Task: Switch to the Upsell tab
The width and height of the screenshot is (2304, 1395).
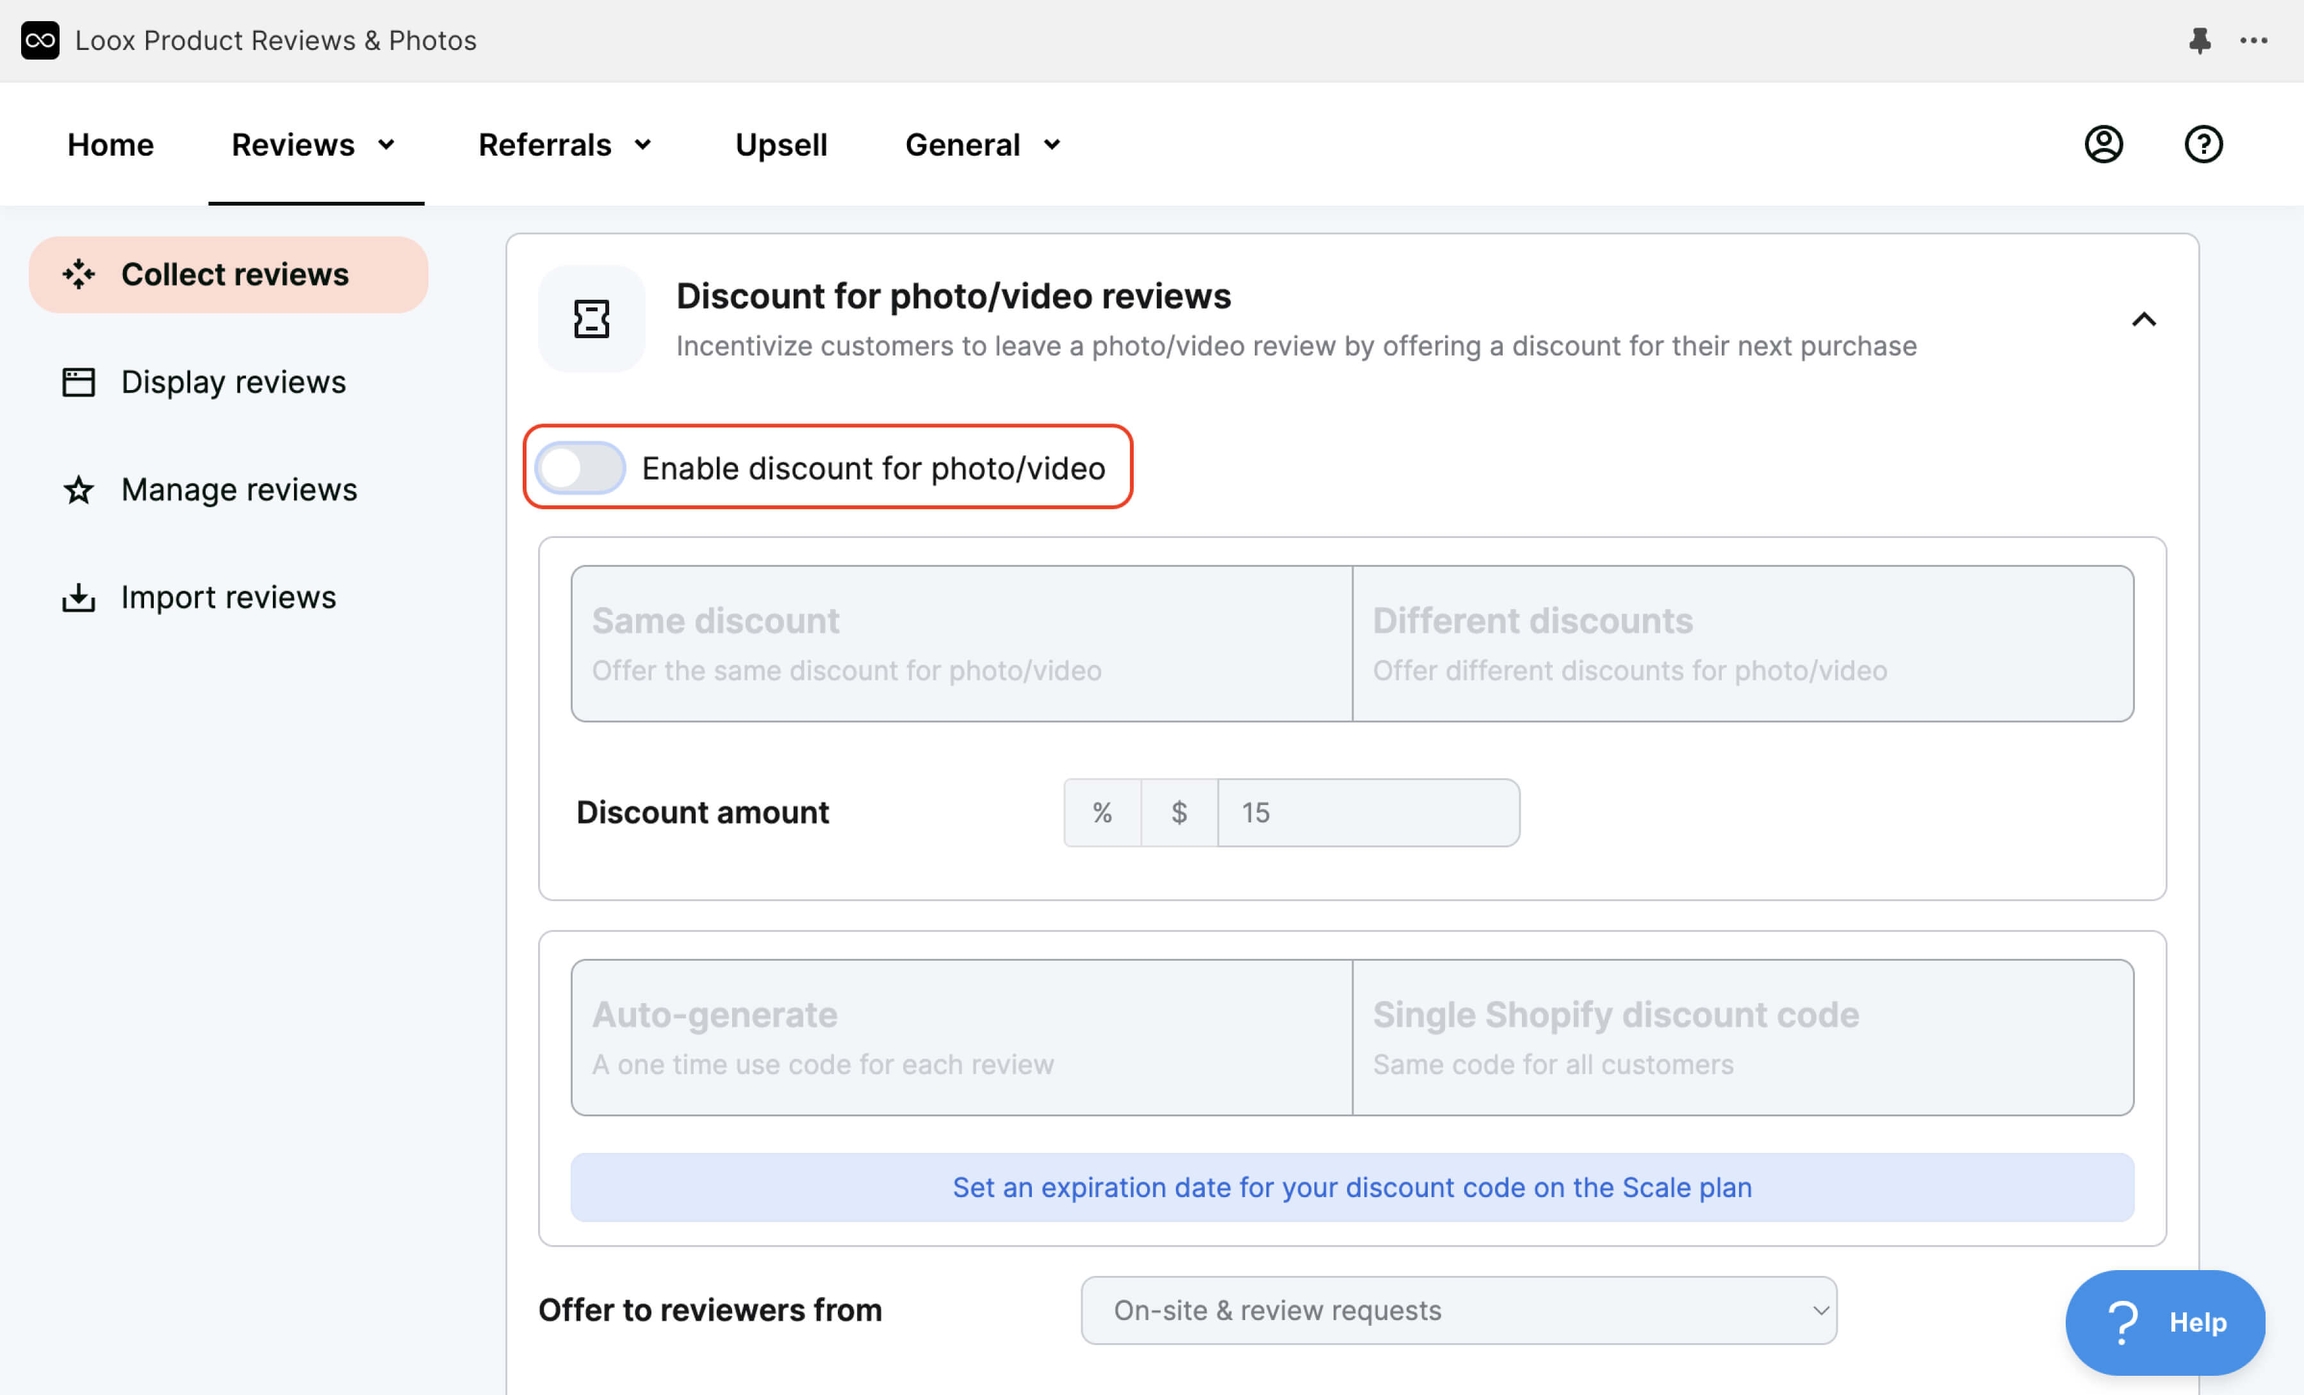Action: 781,144
